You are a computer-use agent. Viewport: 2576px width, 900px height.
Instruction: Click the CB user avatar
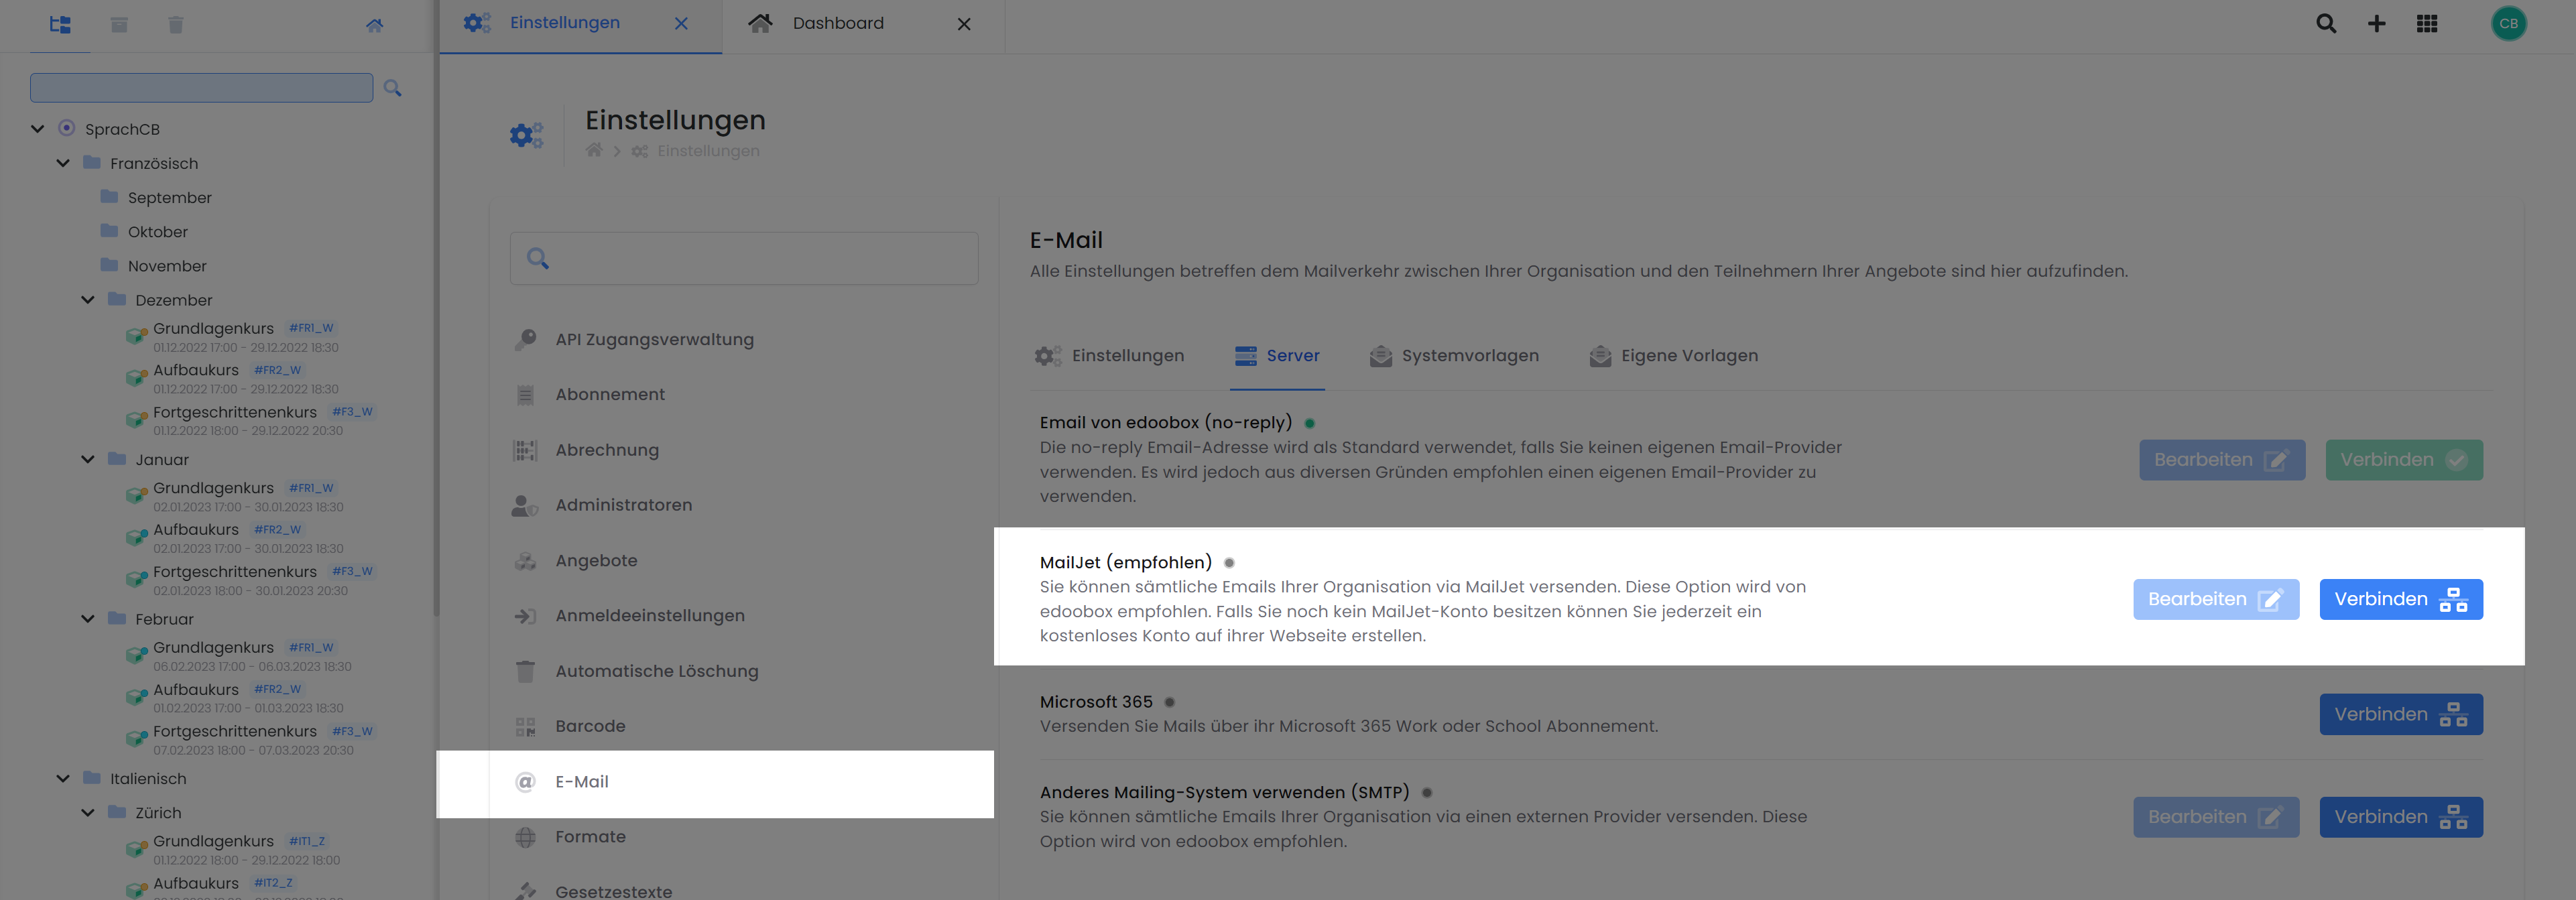tap(2508, 24)
